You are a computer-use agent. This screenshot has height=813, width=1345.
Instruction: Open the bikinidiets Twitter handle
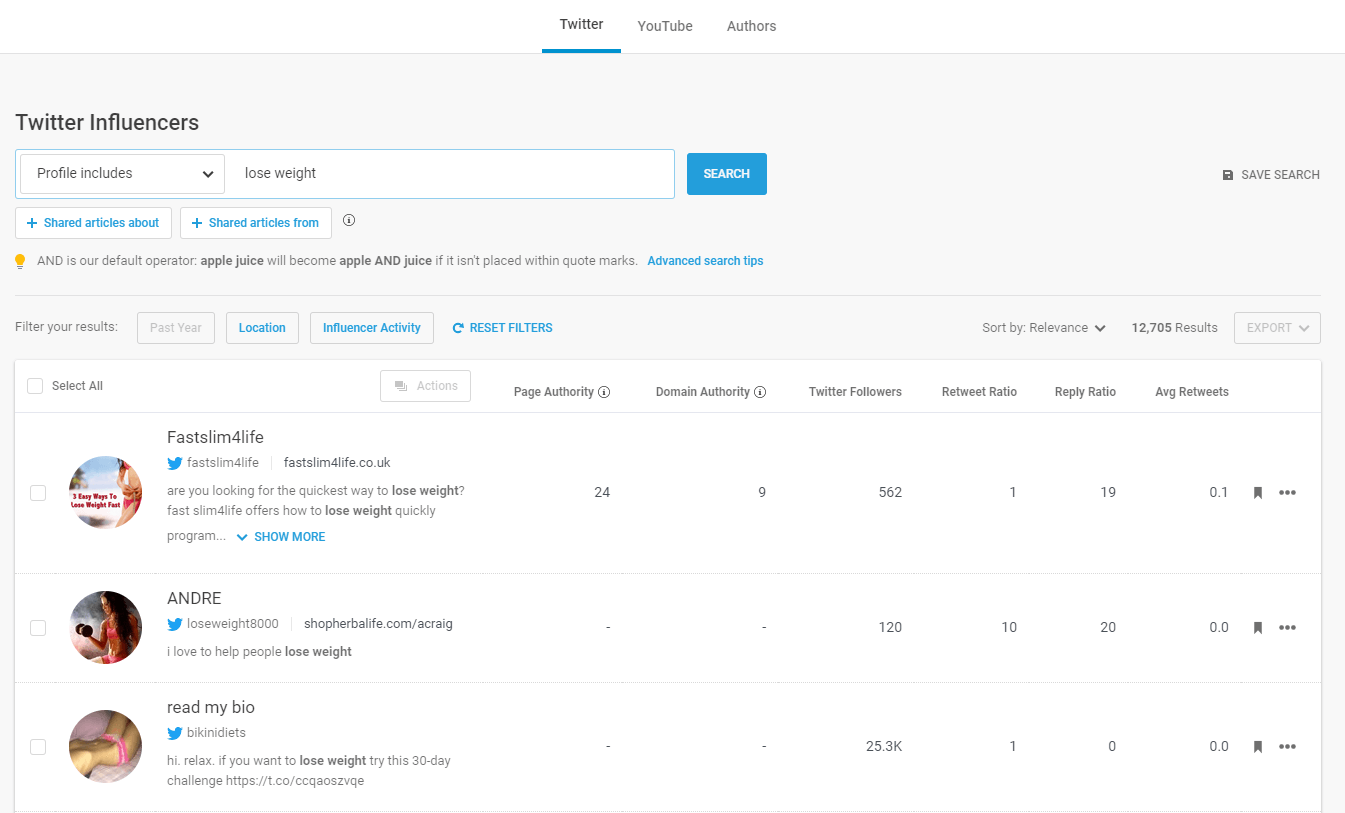(x=216, y=733)
